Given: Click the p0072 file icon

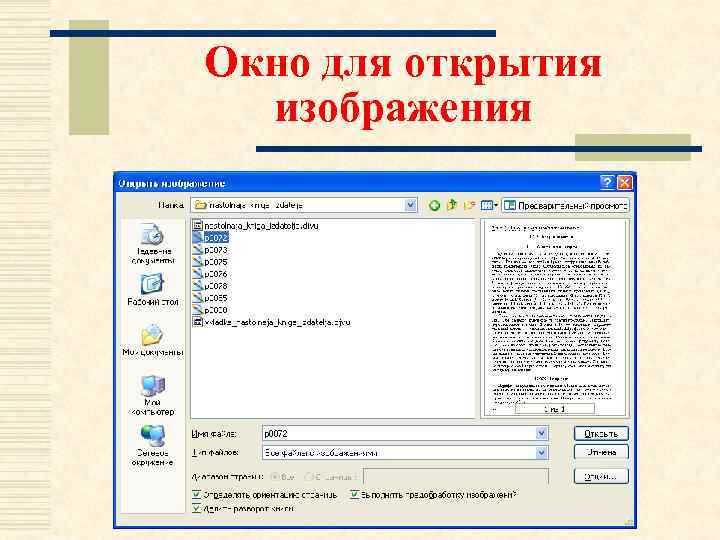Looking at the screenshot, I should click(x=197, y=238).
